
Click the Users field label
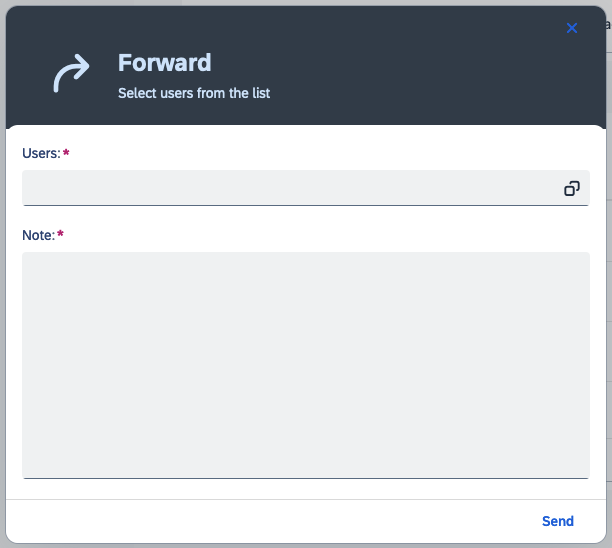[41, 153]
